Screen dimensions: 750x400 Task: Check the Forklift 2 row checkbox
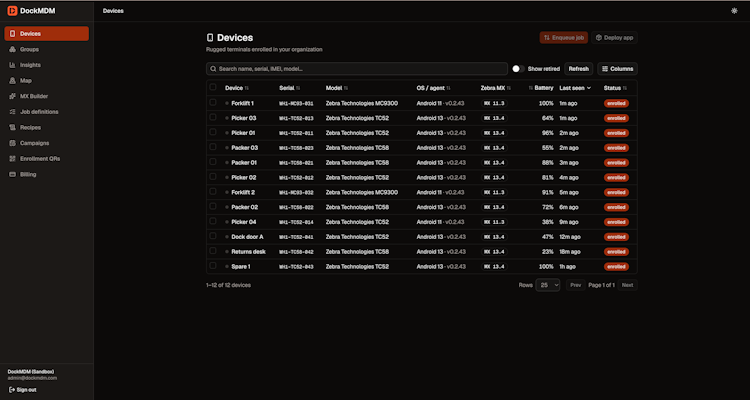pos(213,191)
